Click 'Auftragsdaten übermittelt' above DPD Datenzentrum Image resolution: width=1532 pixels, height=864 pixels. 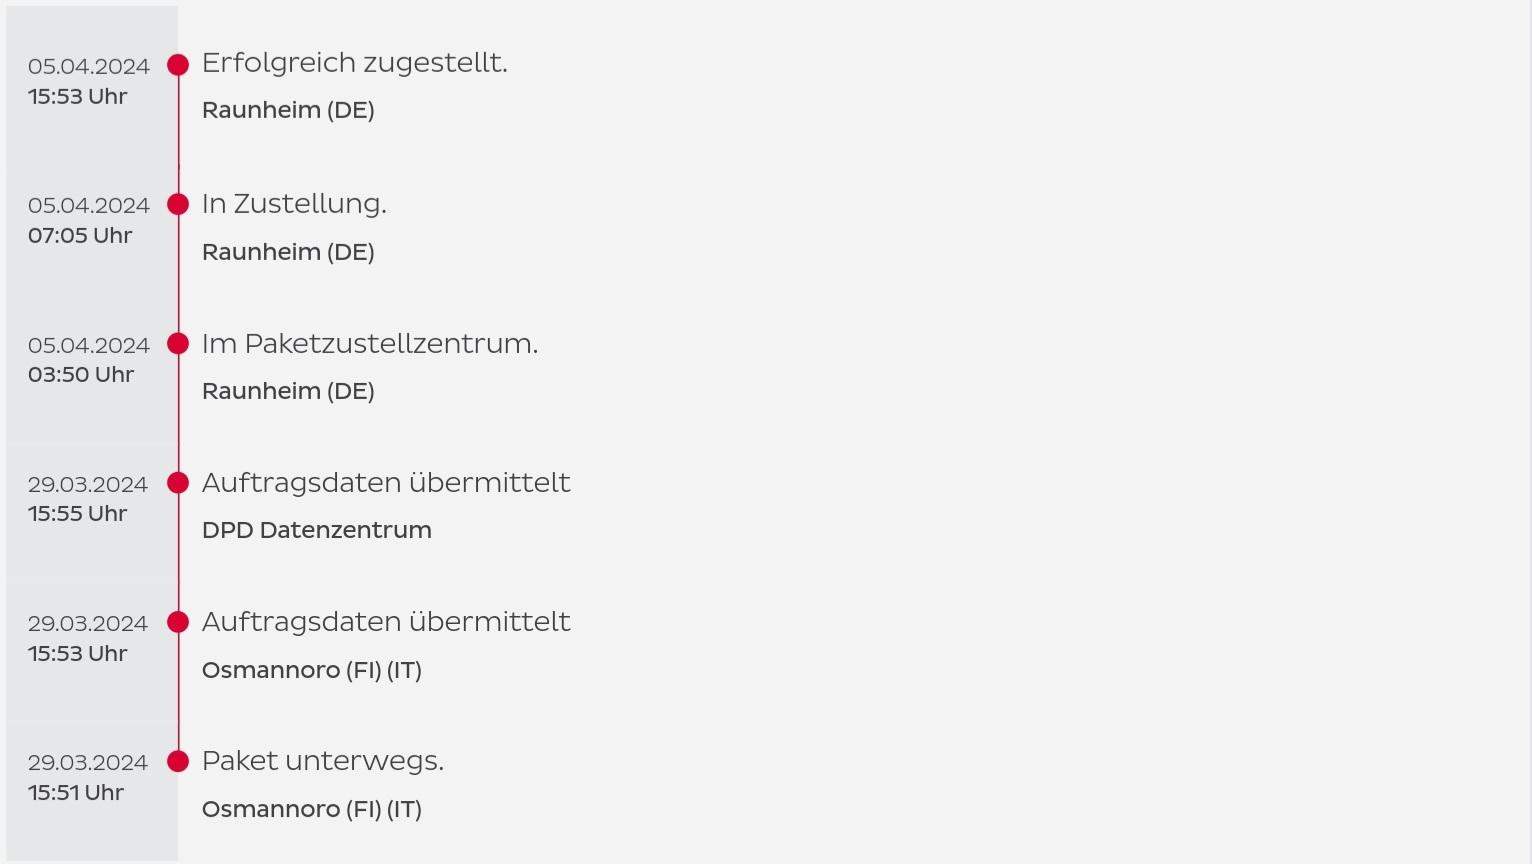click(x=386, y=482)
